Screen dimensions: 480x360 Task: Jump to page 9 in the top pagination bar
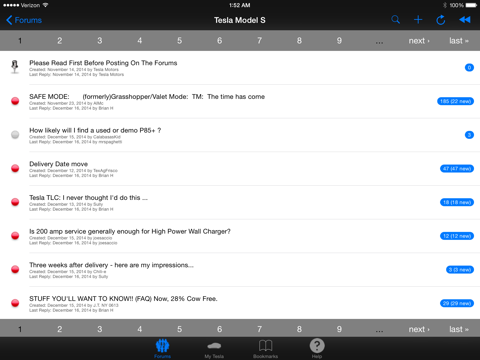point(339,41)
